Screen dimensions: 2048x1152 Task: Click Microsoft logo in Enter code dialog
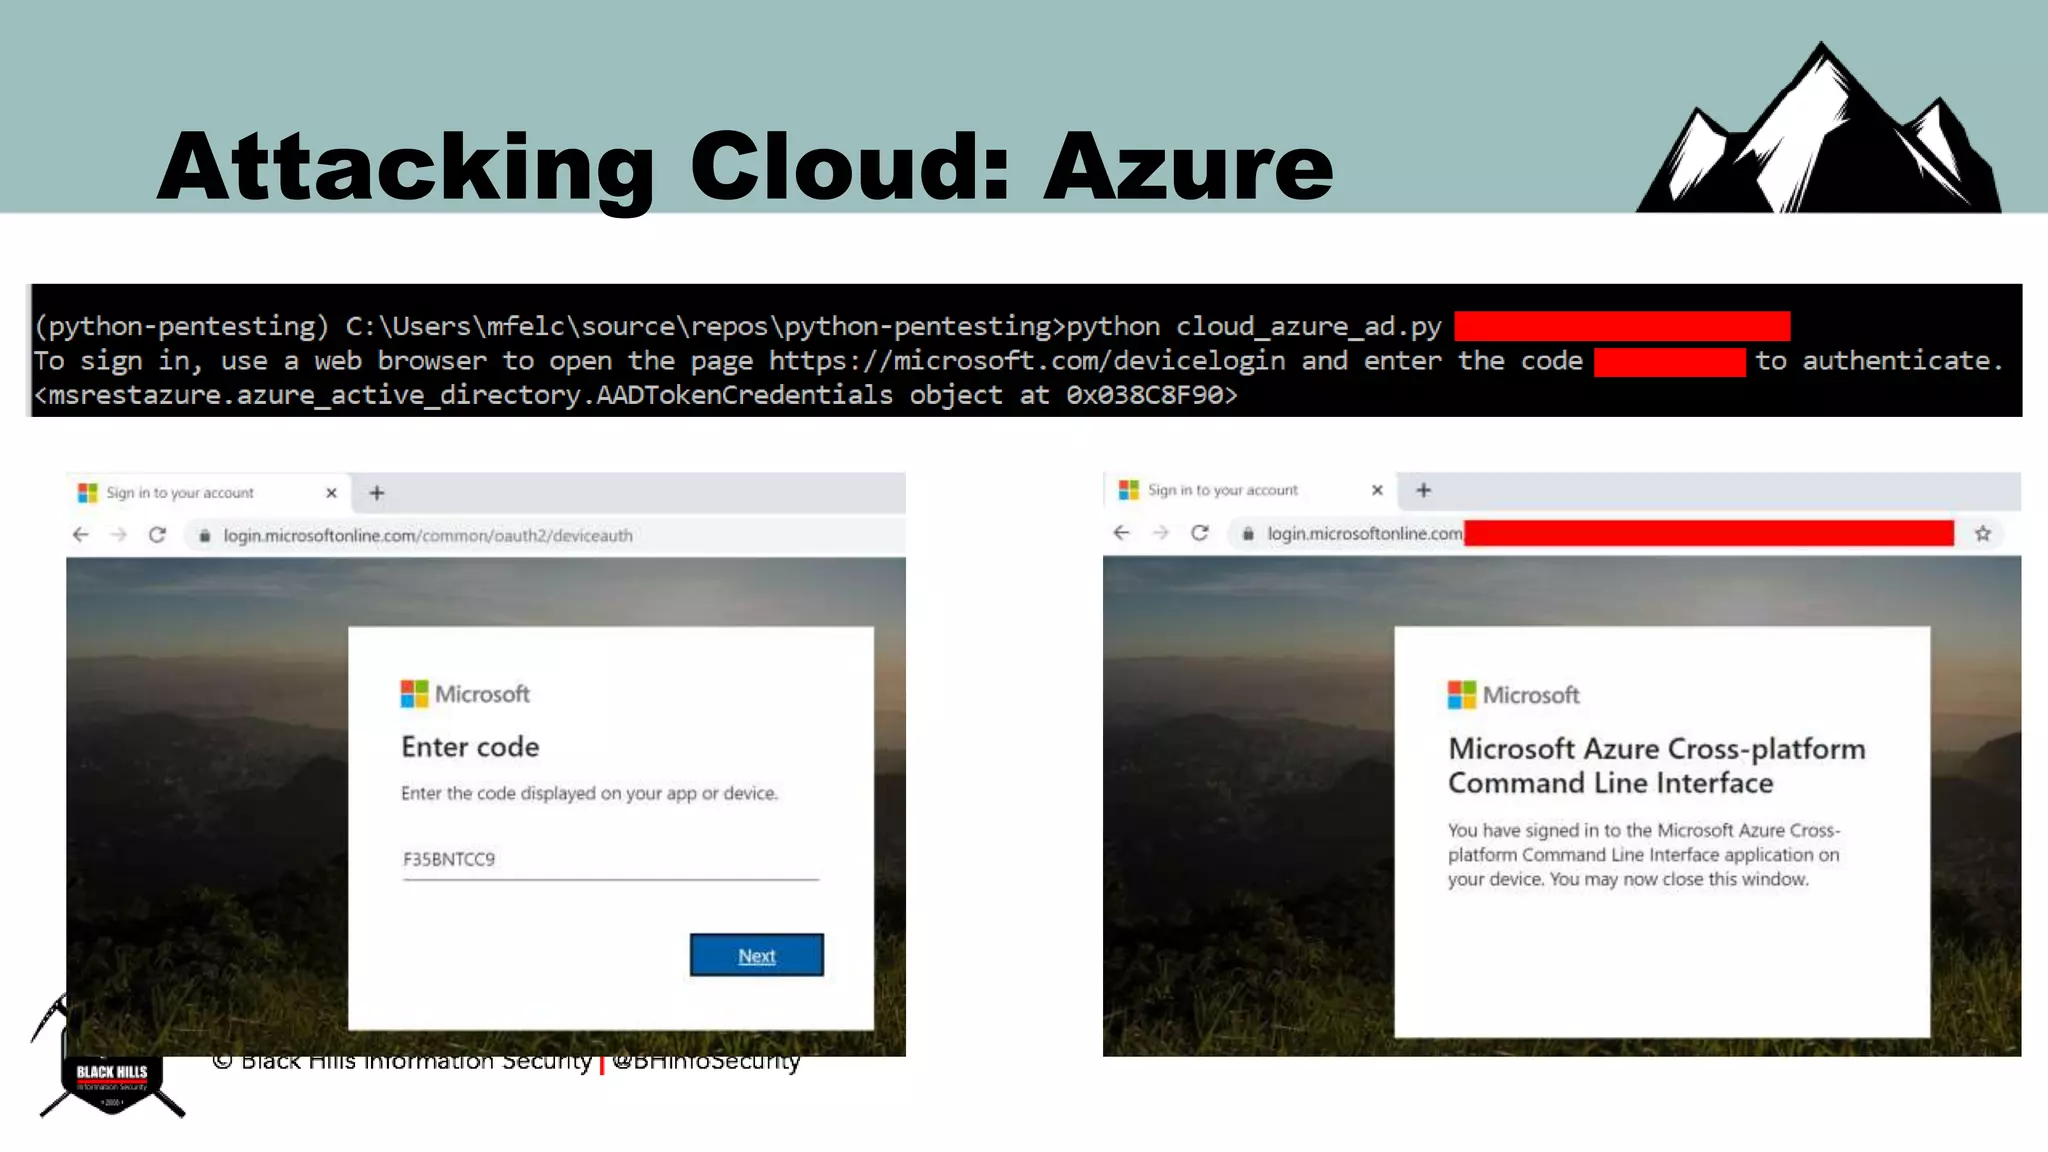click(465, 694)
